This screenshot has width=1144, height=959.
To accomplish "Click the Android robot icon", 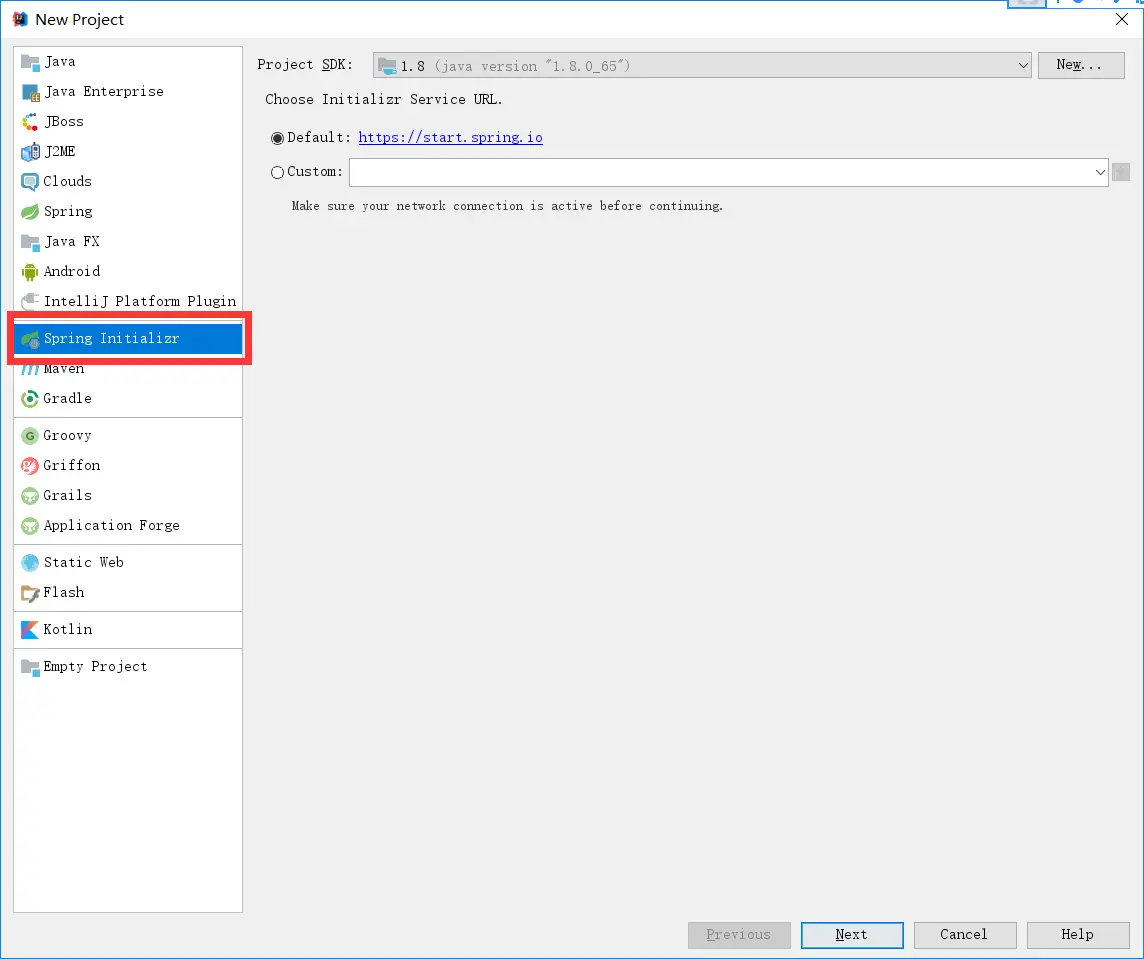I will (30, 271).
